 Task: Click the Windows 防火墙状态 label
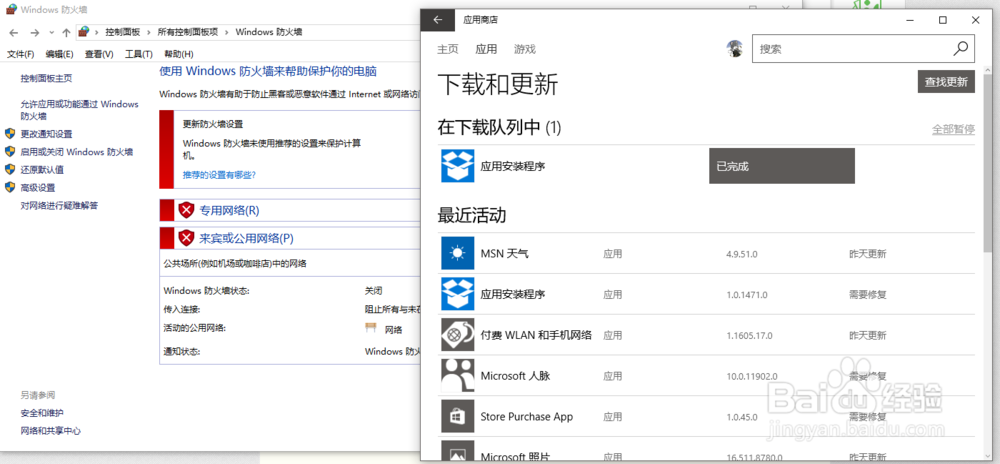click(206, 291)
